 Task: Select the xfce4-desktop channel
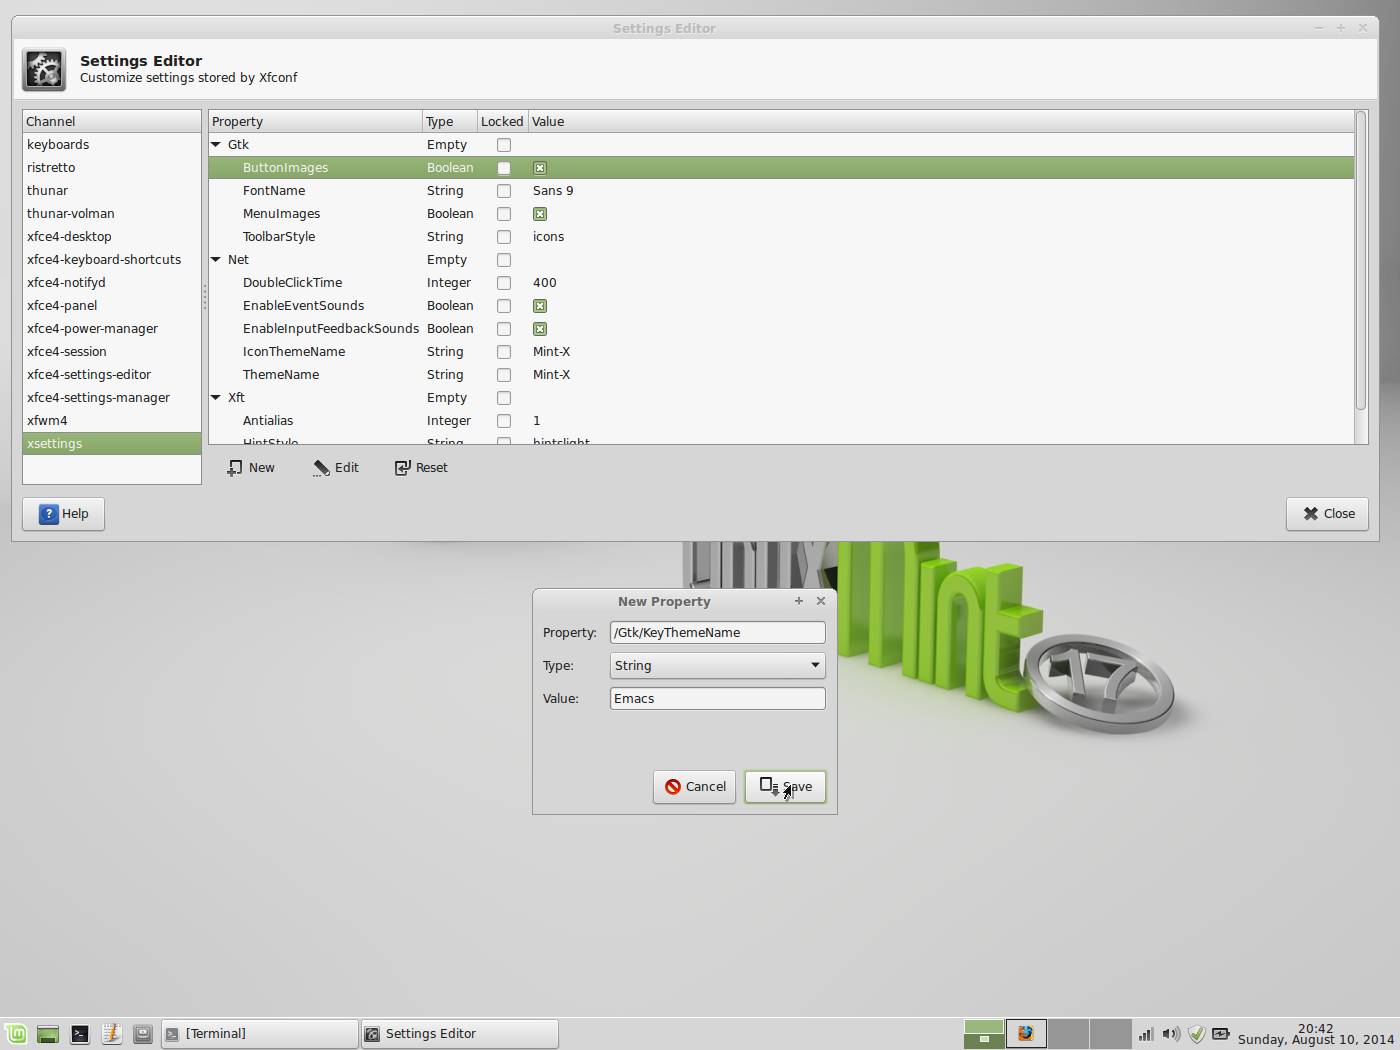(112, 237)
